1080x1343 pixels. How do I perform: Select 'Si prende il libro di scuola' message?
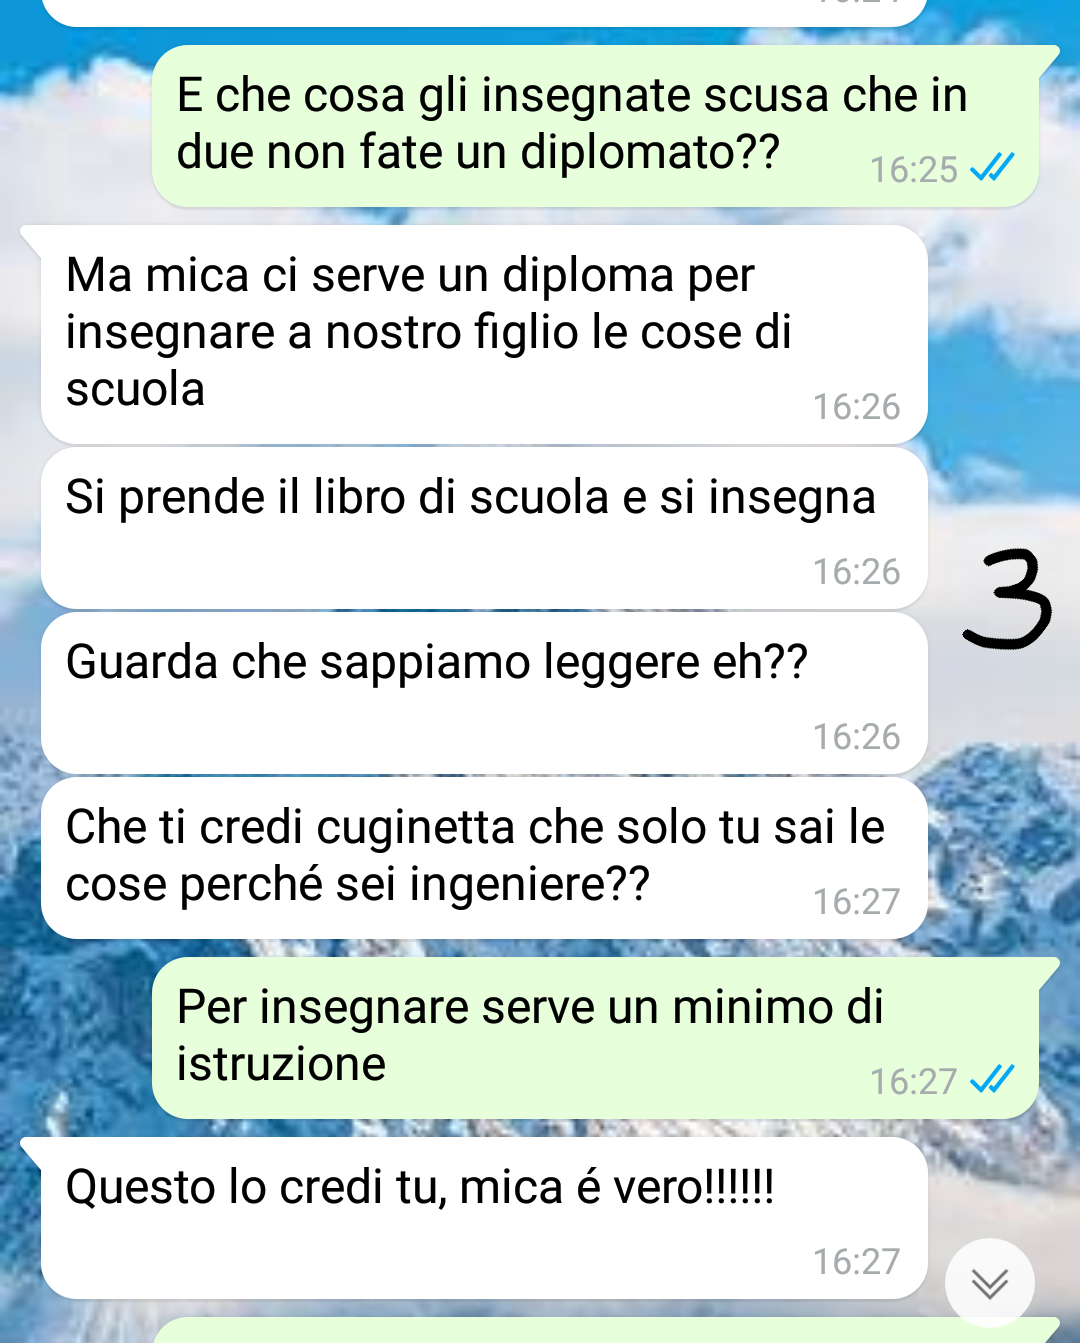click(484, 528)
